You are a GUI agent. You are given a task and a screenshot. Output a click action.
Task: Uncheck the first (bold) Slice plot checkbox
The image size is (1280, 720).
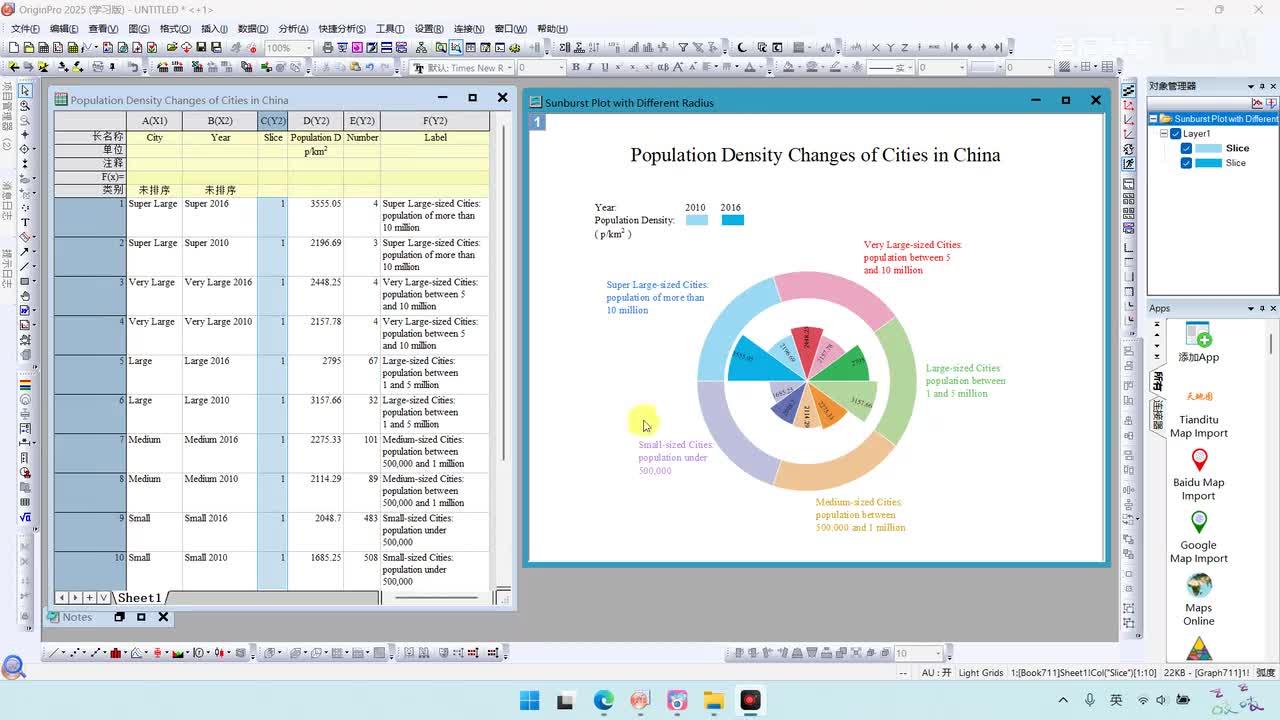coord(1186,148)
